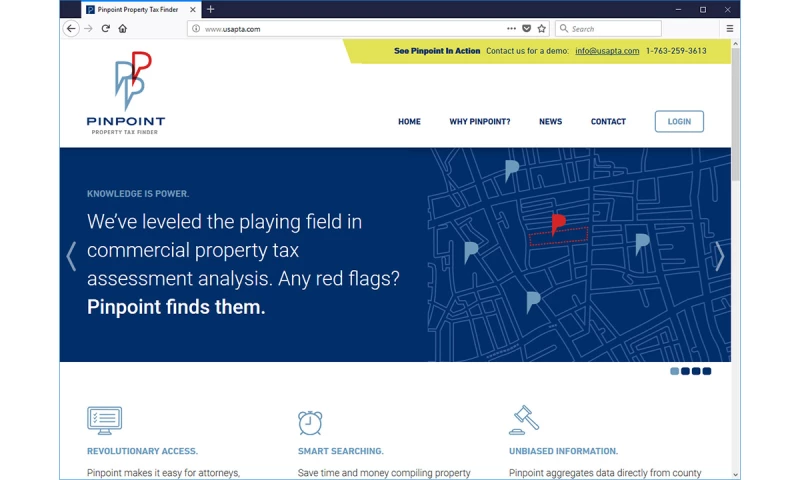This screenshot has height=480, width=800.
Task: Go to the browser home page icon
Action: (122, 29)
